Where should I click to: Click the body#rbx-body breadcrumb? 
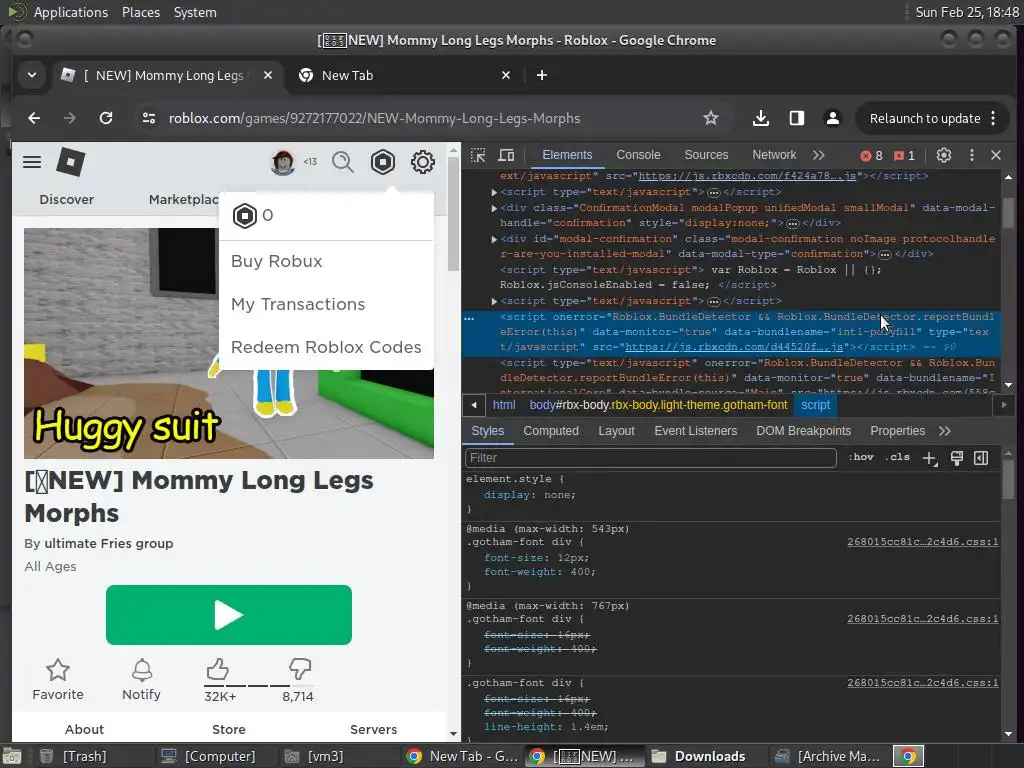[658, 406]
